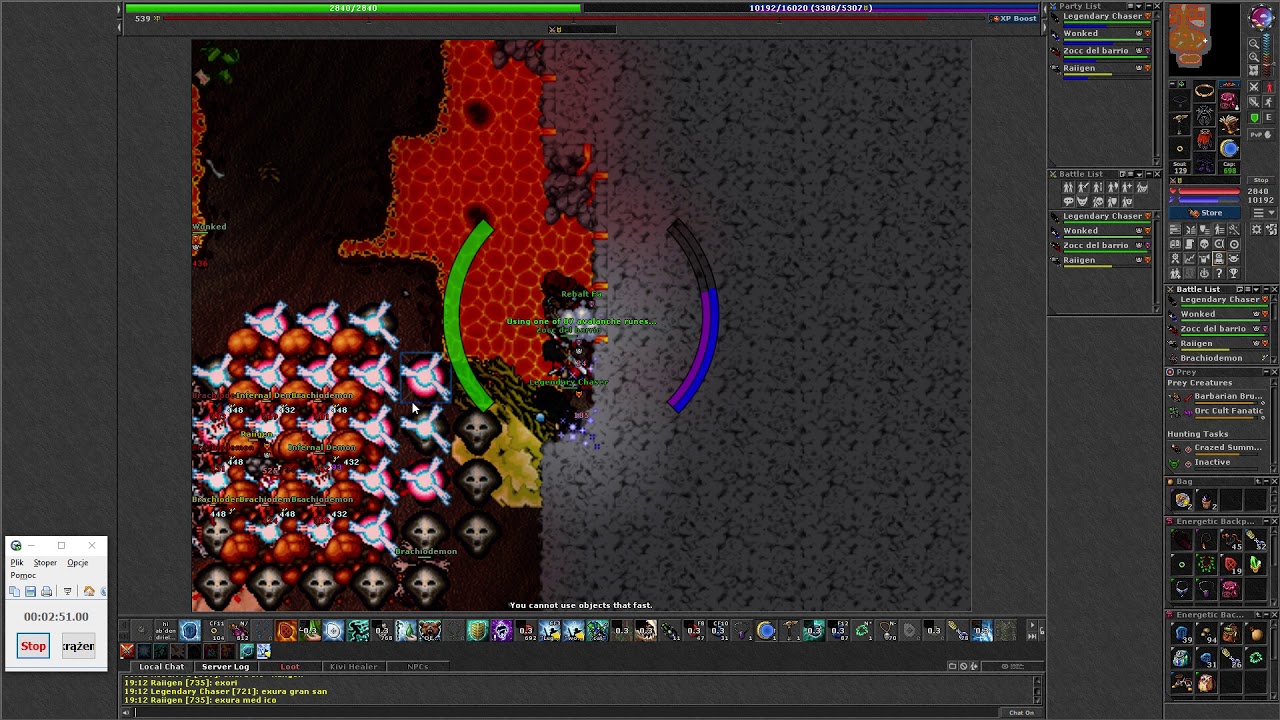Open the Stoper menu in stopwatch
This screenshot has height=720, width=1280.
(45, 563)
